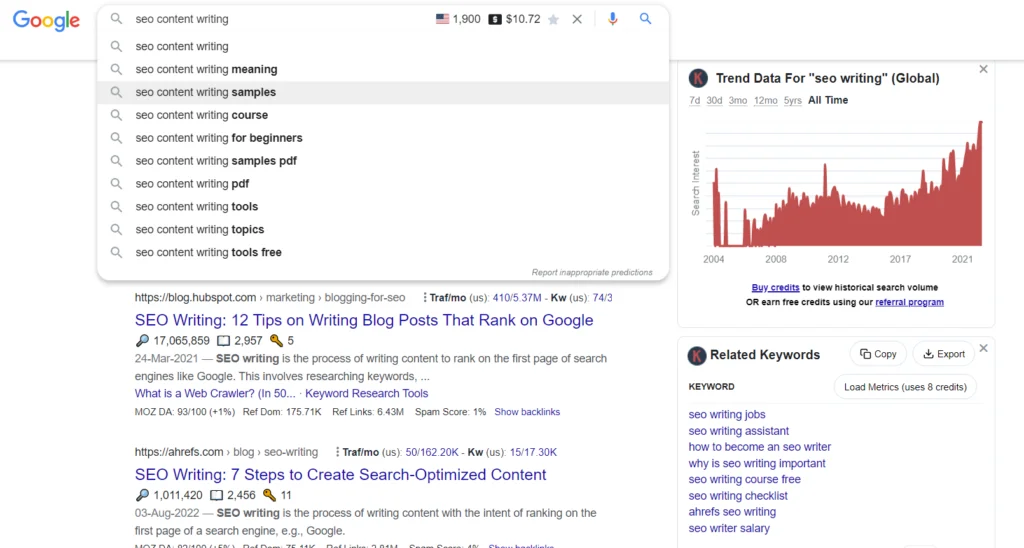
Task: Click the Google logo
Action: pos(46,20)
